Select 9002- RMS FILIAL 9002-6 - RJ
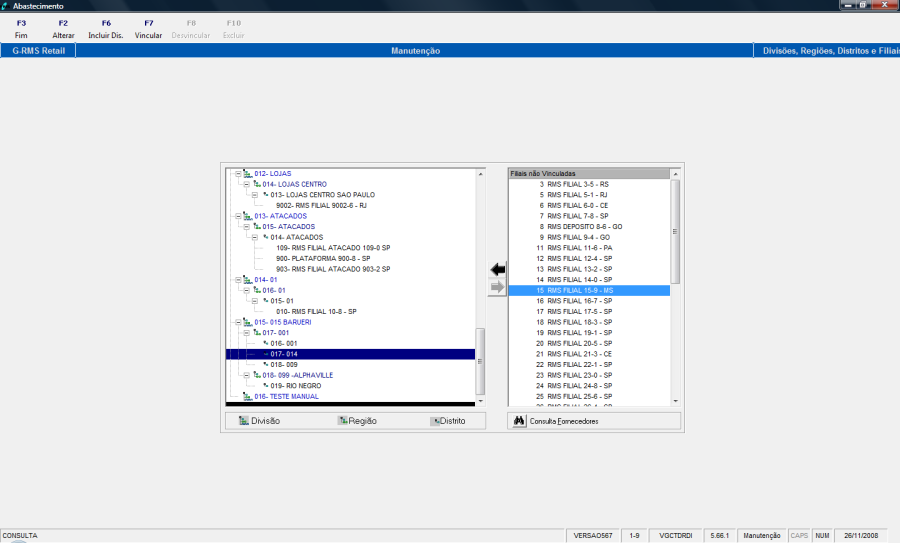The image size is (900, 543). click(x=321, y=205)
